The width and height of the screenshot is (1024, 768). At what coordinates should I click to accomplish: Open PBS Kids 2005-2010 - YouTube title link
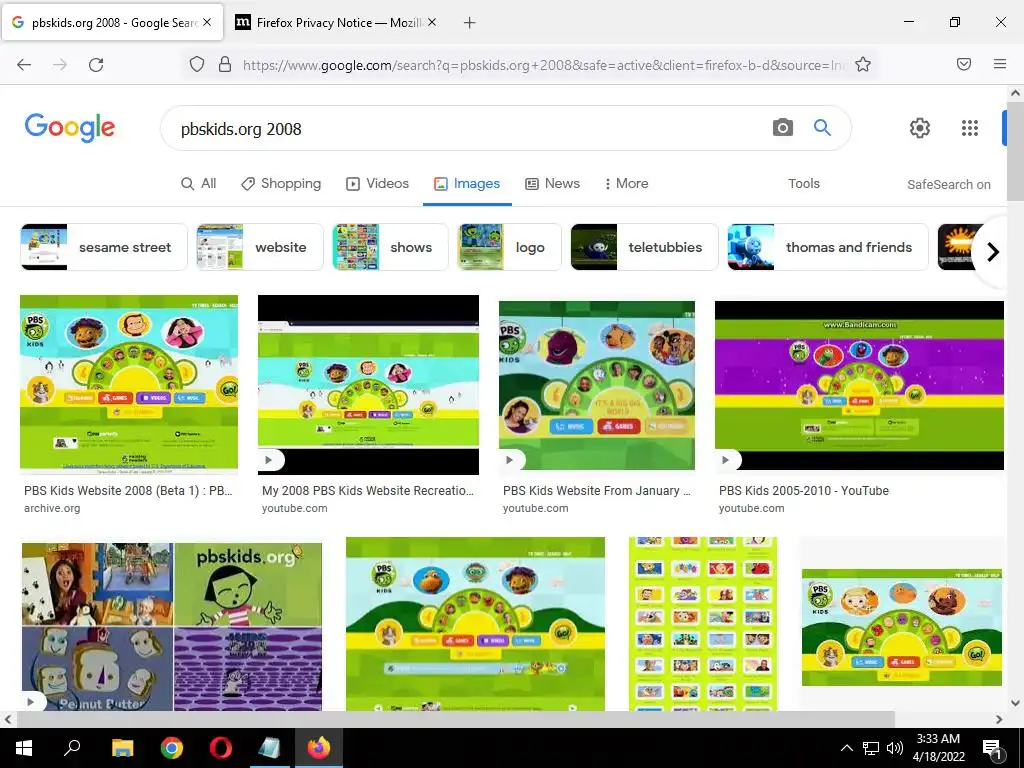coord(804,490)
